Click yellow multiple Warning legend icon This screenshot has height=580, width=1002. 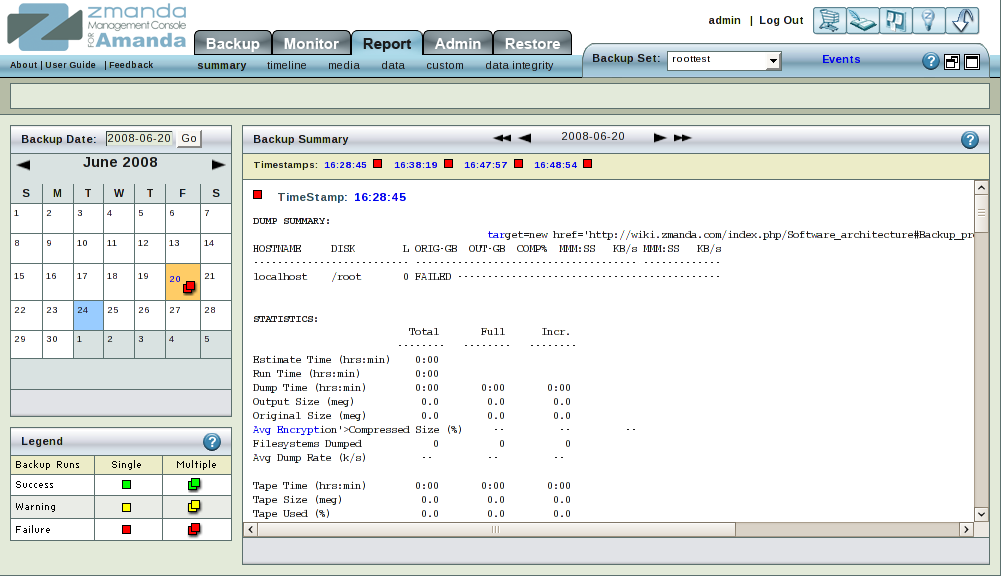[194, 507]
